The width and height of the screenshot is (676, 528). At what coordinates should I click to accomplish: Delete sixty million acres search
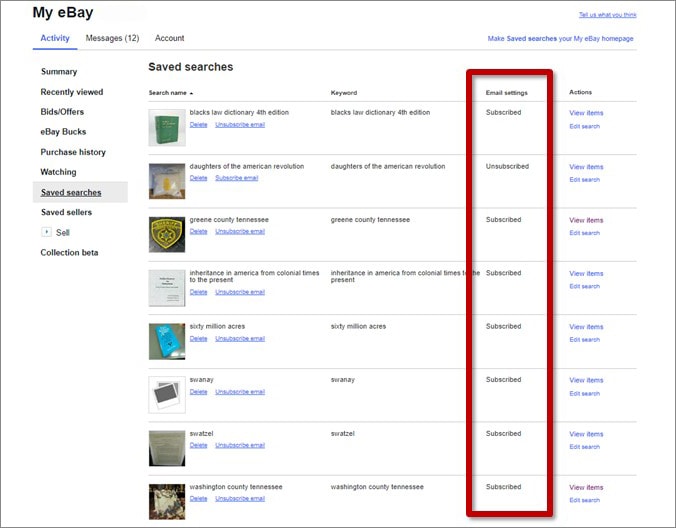[198, 339]
